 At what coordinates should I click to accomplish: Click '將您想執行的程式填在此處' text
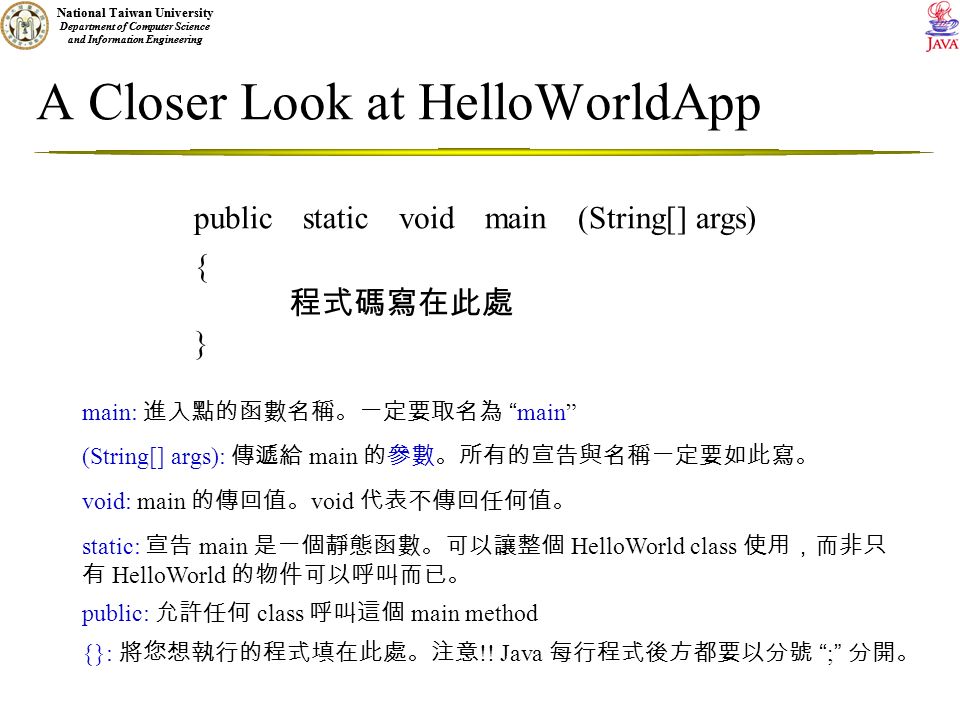(263, 651)
